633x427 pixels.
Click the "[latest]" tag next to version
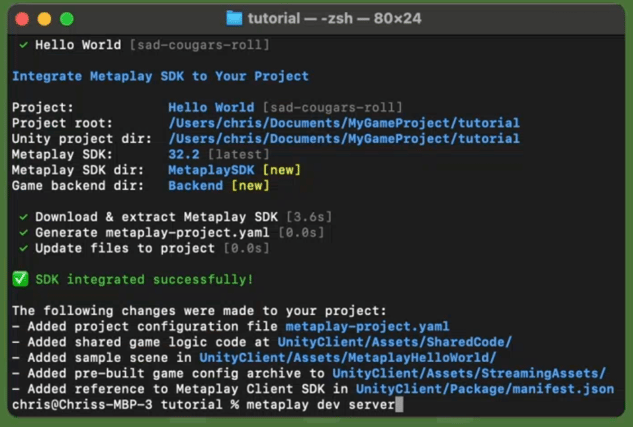[x=238, y=154]
